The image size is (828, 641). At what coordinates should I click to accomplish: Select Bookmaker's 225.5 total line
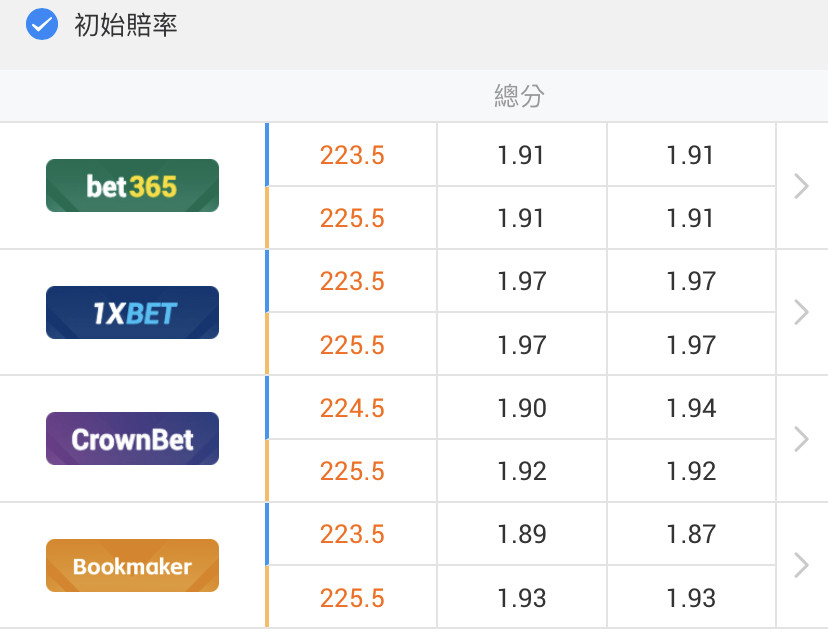pos(352,598)
